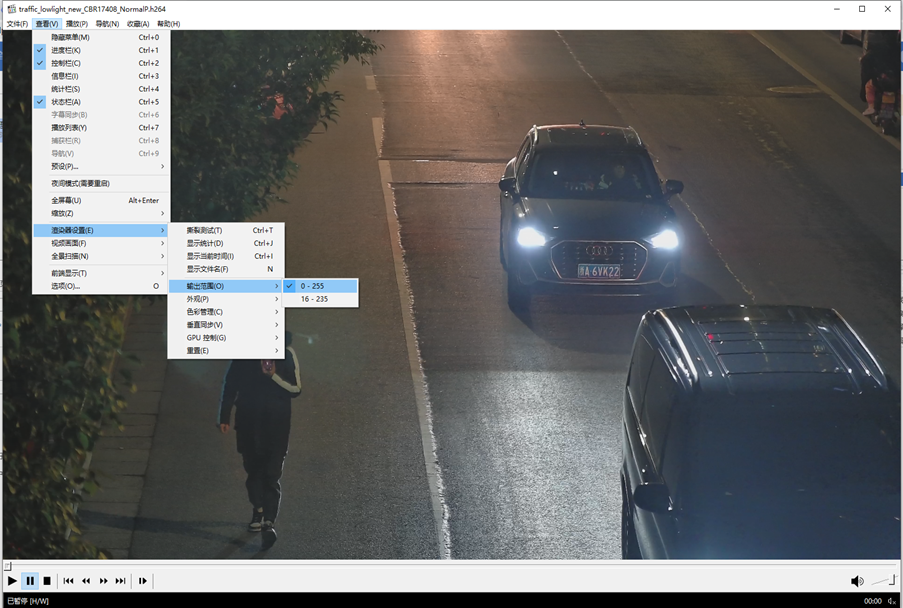Screen dimensions: 903x608
Task: Click the volume slider
Action: [x=883, y=580]
